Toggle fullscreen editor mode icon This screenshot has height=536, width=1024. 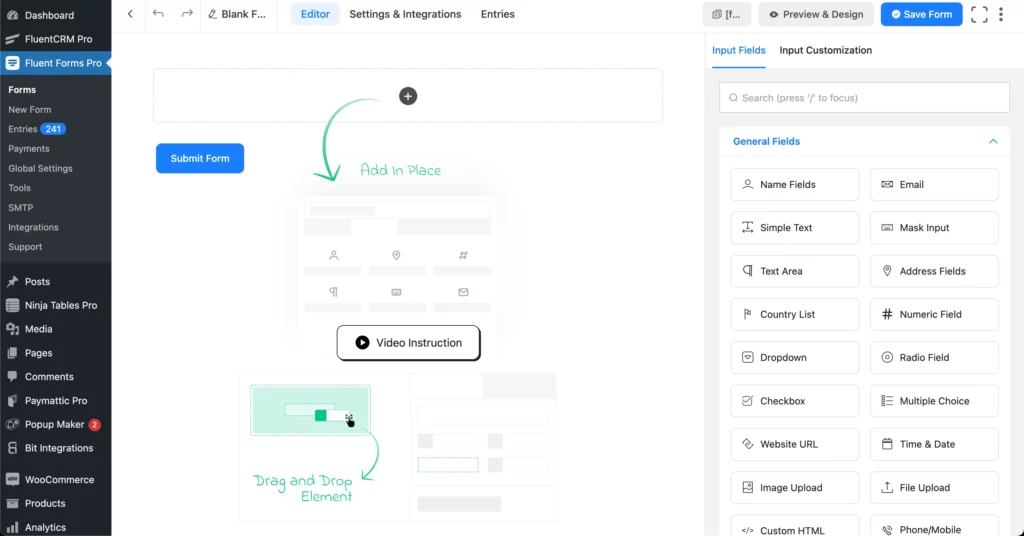[x=979, y=14]
